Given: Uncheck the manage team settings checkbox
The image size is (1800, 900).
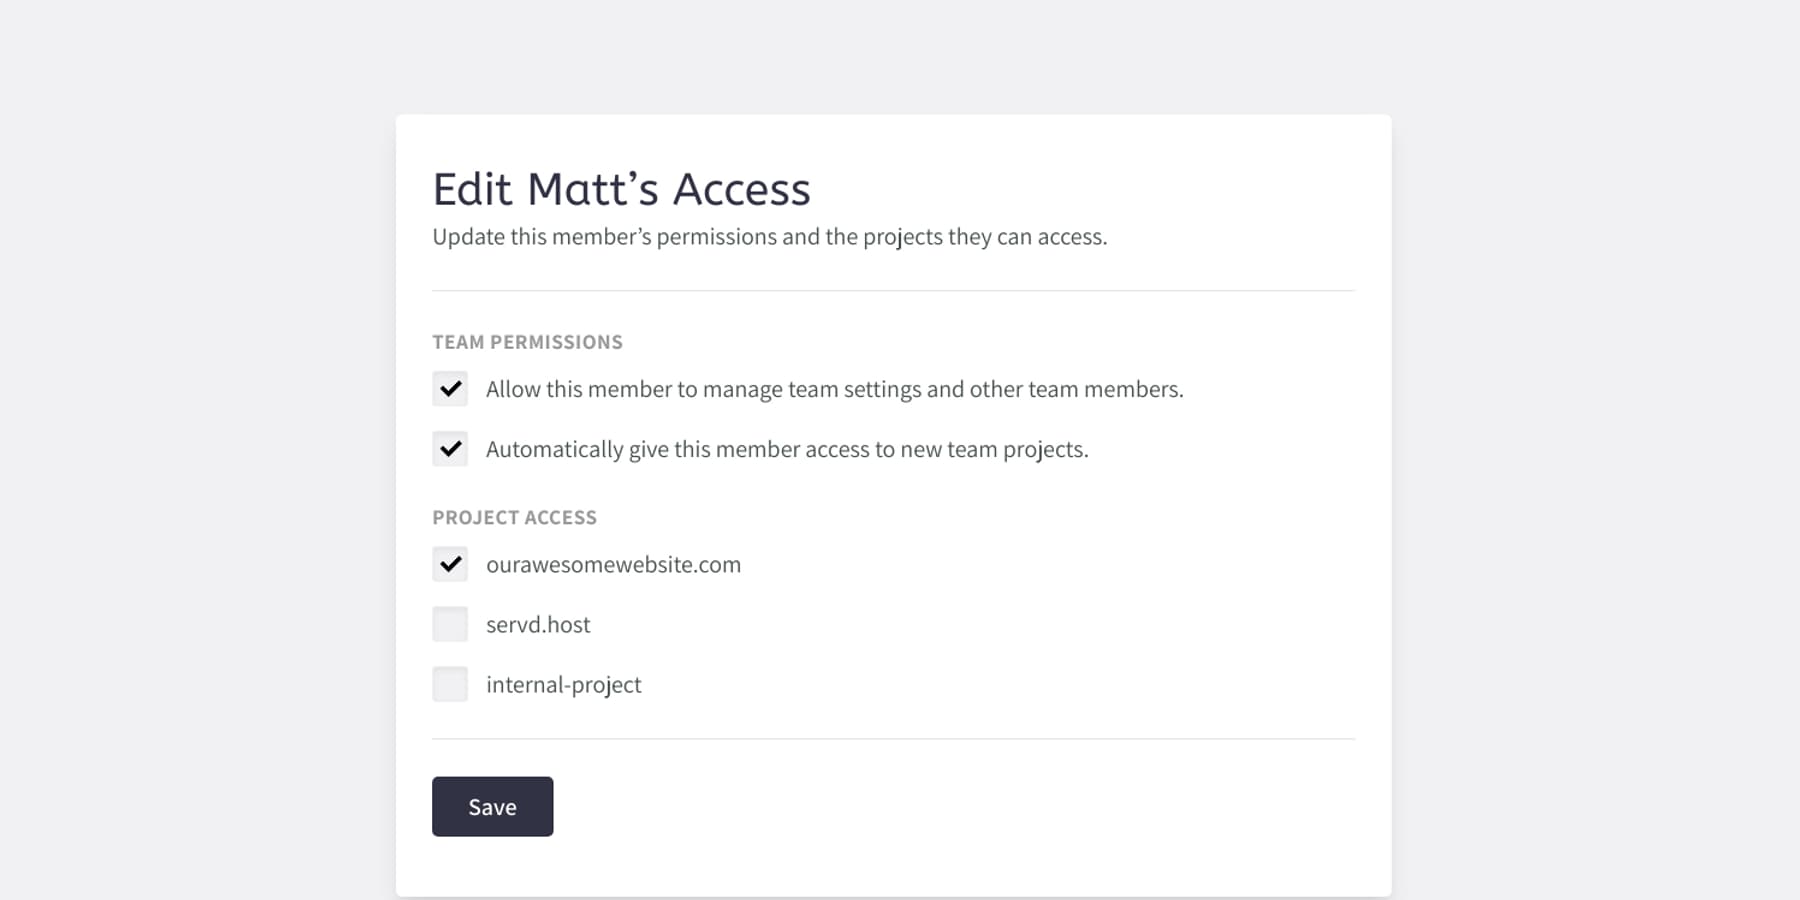Looking at the screenshot, I should [x=450, y=389].
